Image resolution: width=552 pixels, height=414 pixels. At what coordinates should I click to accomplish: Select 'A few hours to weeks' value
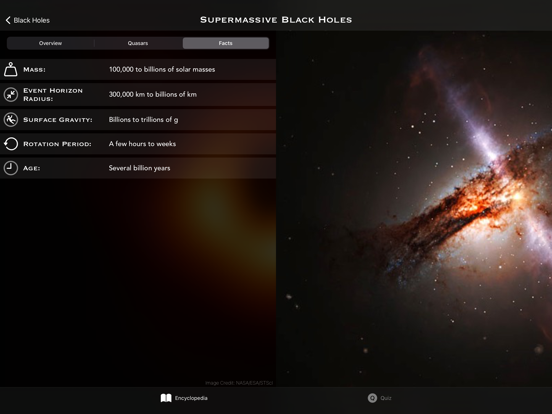[x=142, y=144]
